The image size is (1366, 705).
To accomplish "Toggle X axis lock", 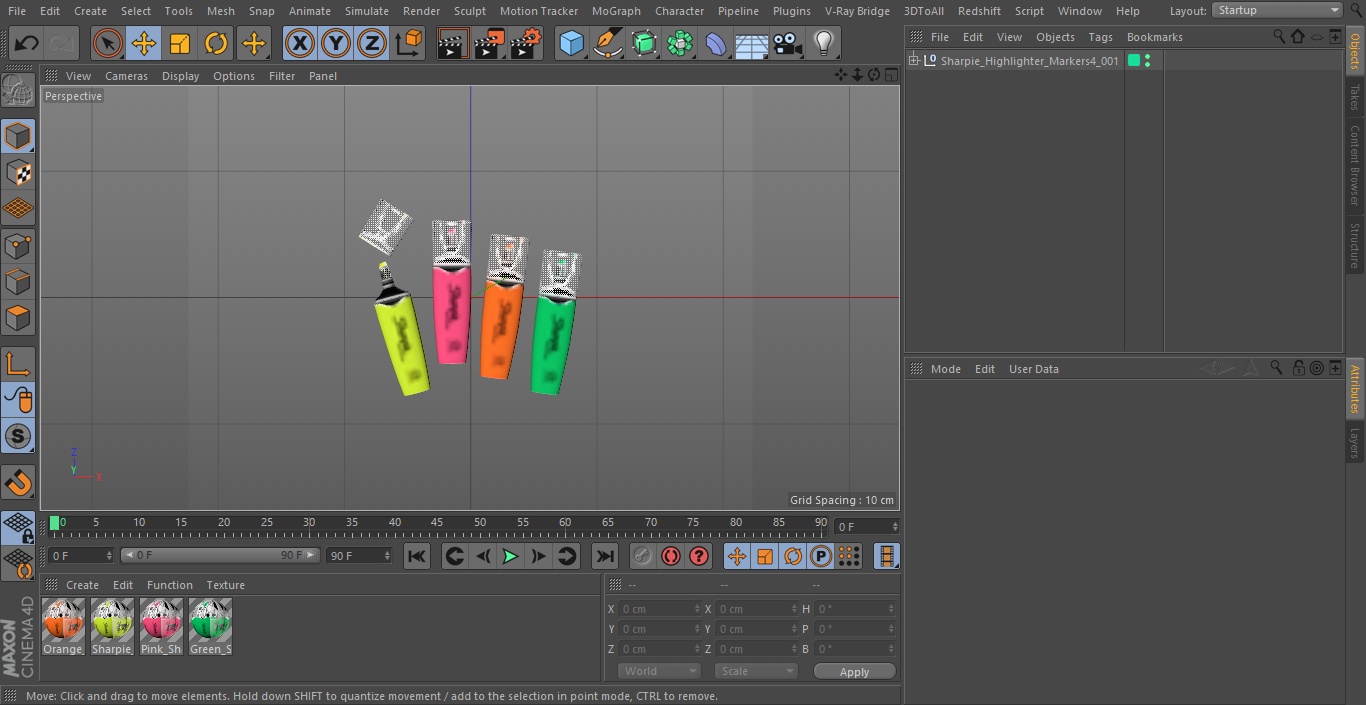I will coord(300,44).
